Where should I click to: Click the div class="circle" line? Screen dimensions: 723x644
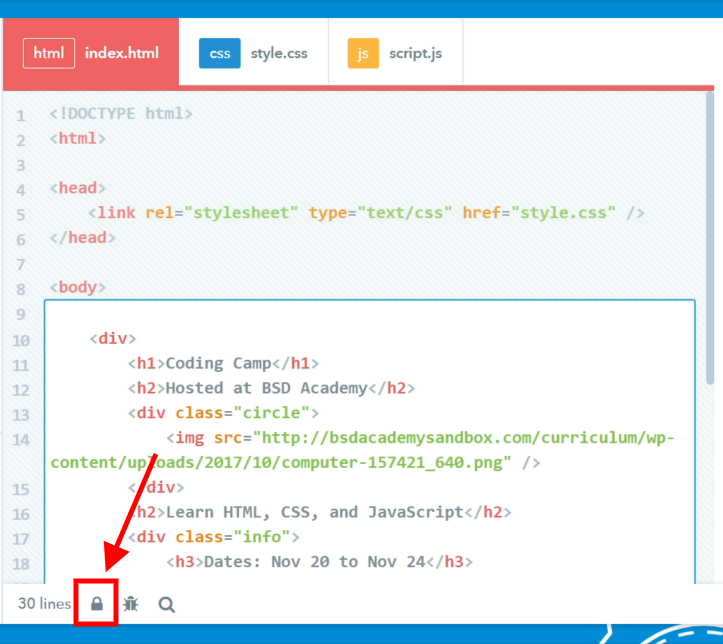point(223,413)
